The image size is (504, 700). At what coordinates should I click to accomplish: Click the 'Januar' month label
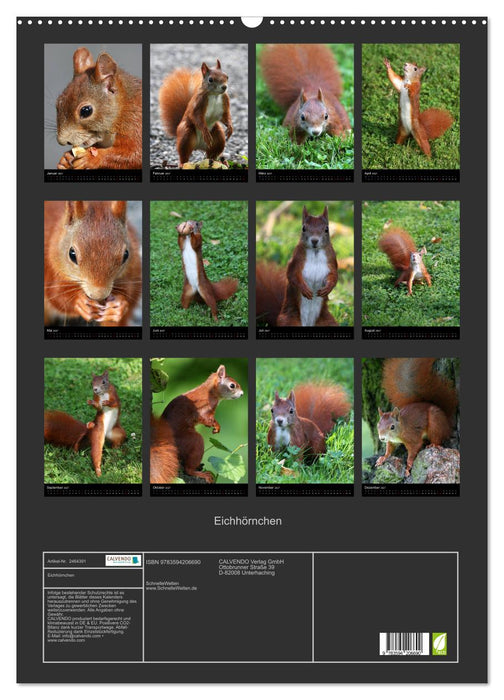point(52,173)
